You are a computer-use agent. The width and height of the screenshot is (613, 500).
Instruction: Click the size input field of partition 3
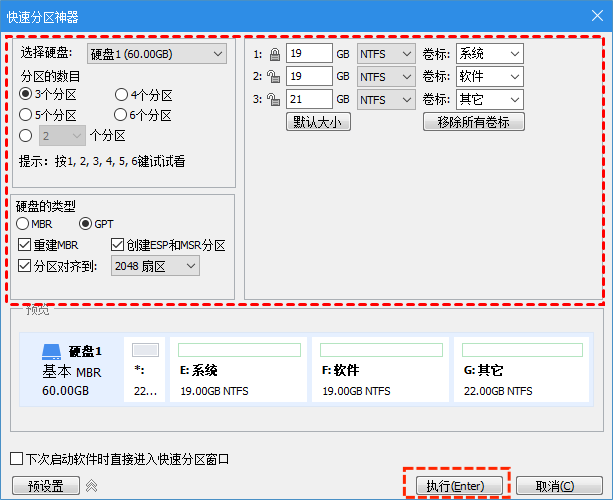308,99
